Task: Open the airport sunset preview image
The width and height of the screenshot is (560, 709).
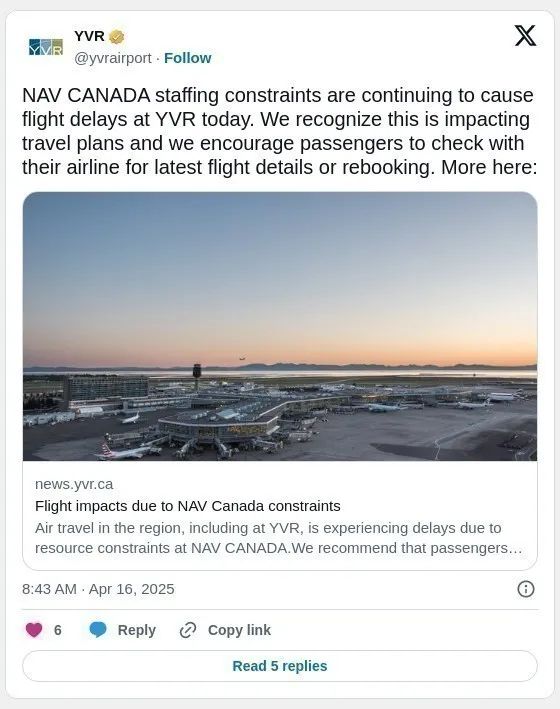Action: click(x=280, y=326)
